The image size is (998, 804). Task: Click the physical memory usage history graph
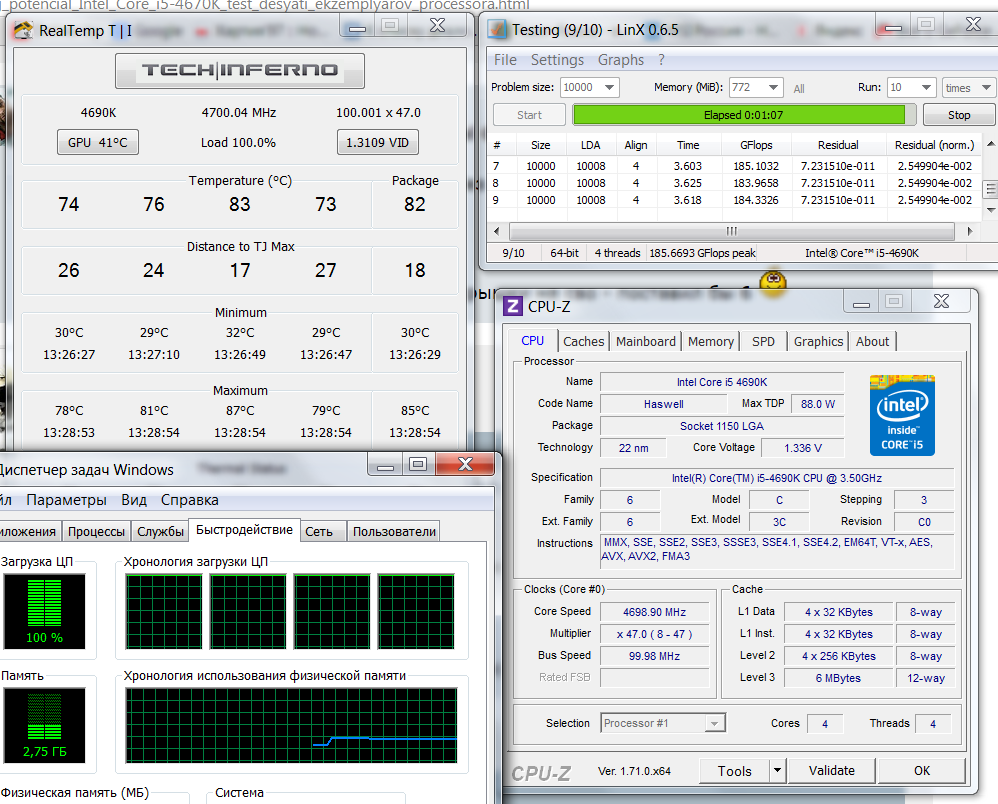point(292,725)
